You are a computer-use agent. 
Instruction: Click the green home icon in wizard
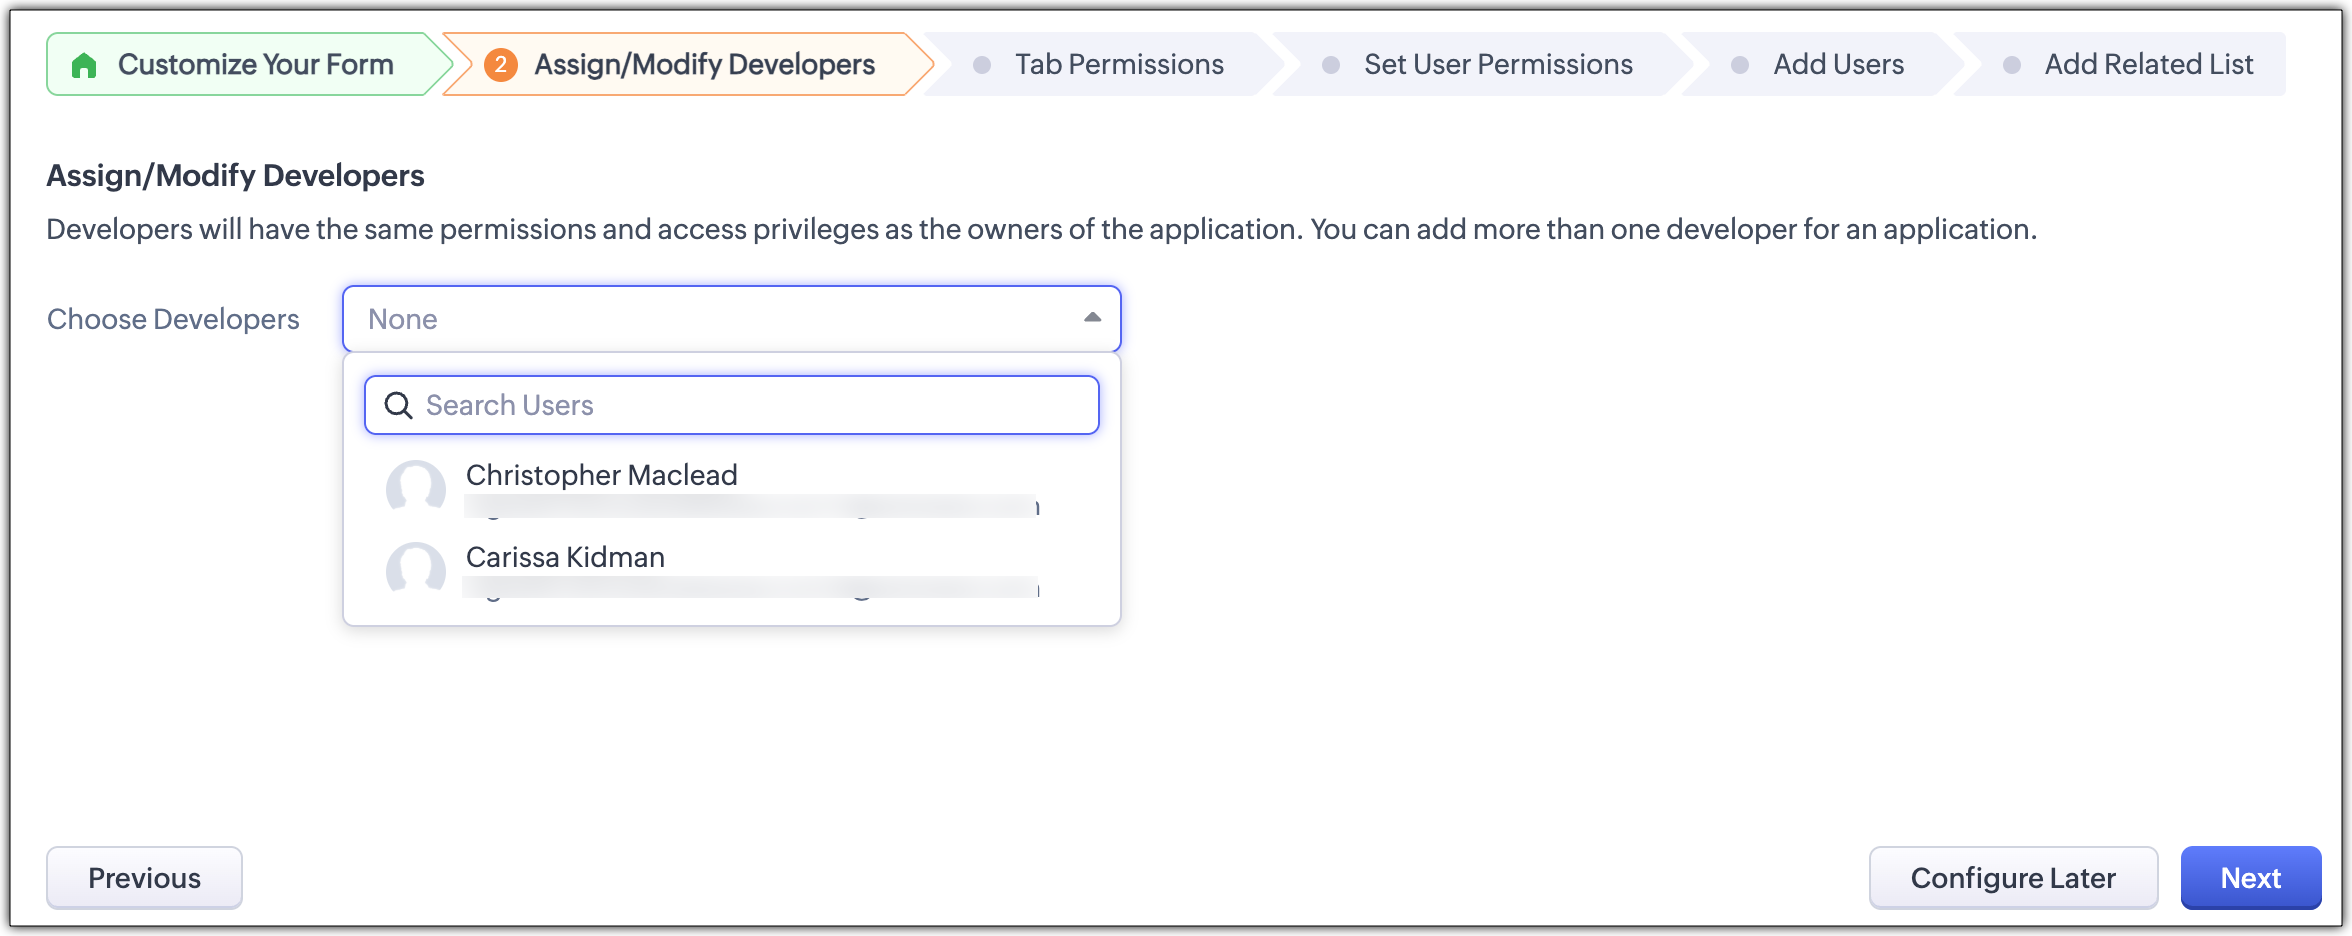click(x=84, y=65)
